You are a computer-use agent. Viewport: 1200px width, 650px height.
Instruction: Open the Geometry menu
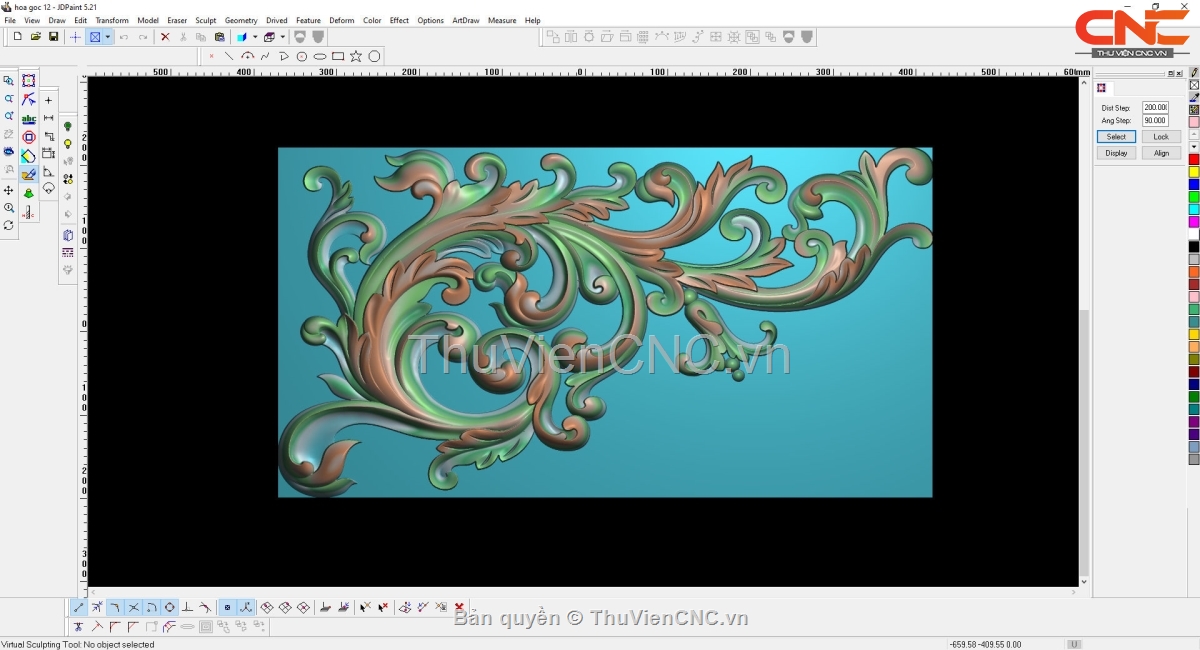point(241,20)
